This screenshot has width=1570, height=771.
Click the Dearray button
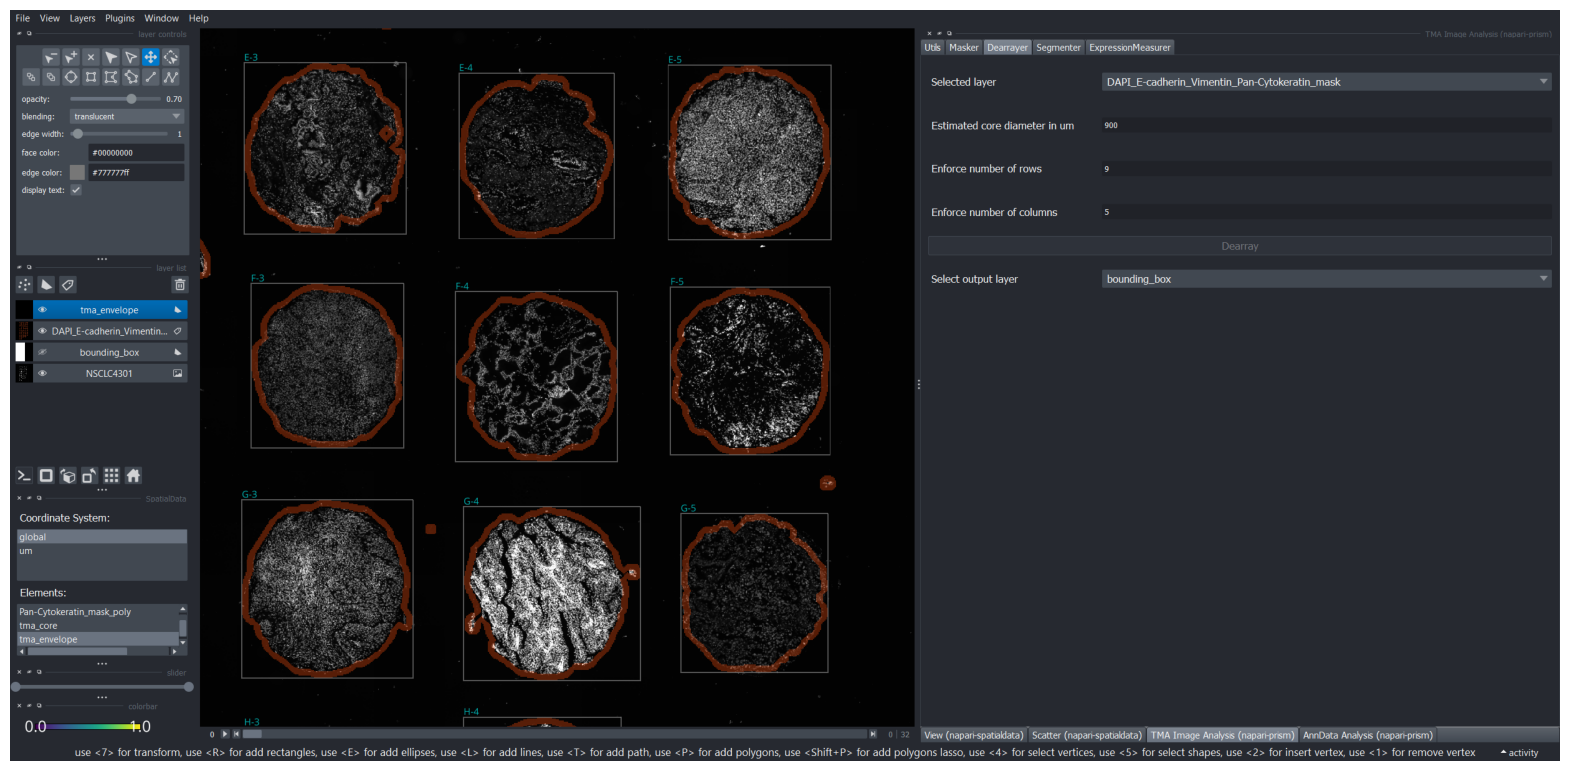[x=1239, y=246]
